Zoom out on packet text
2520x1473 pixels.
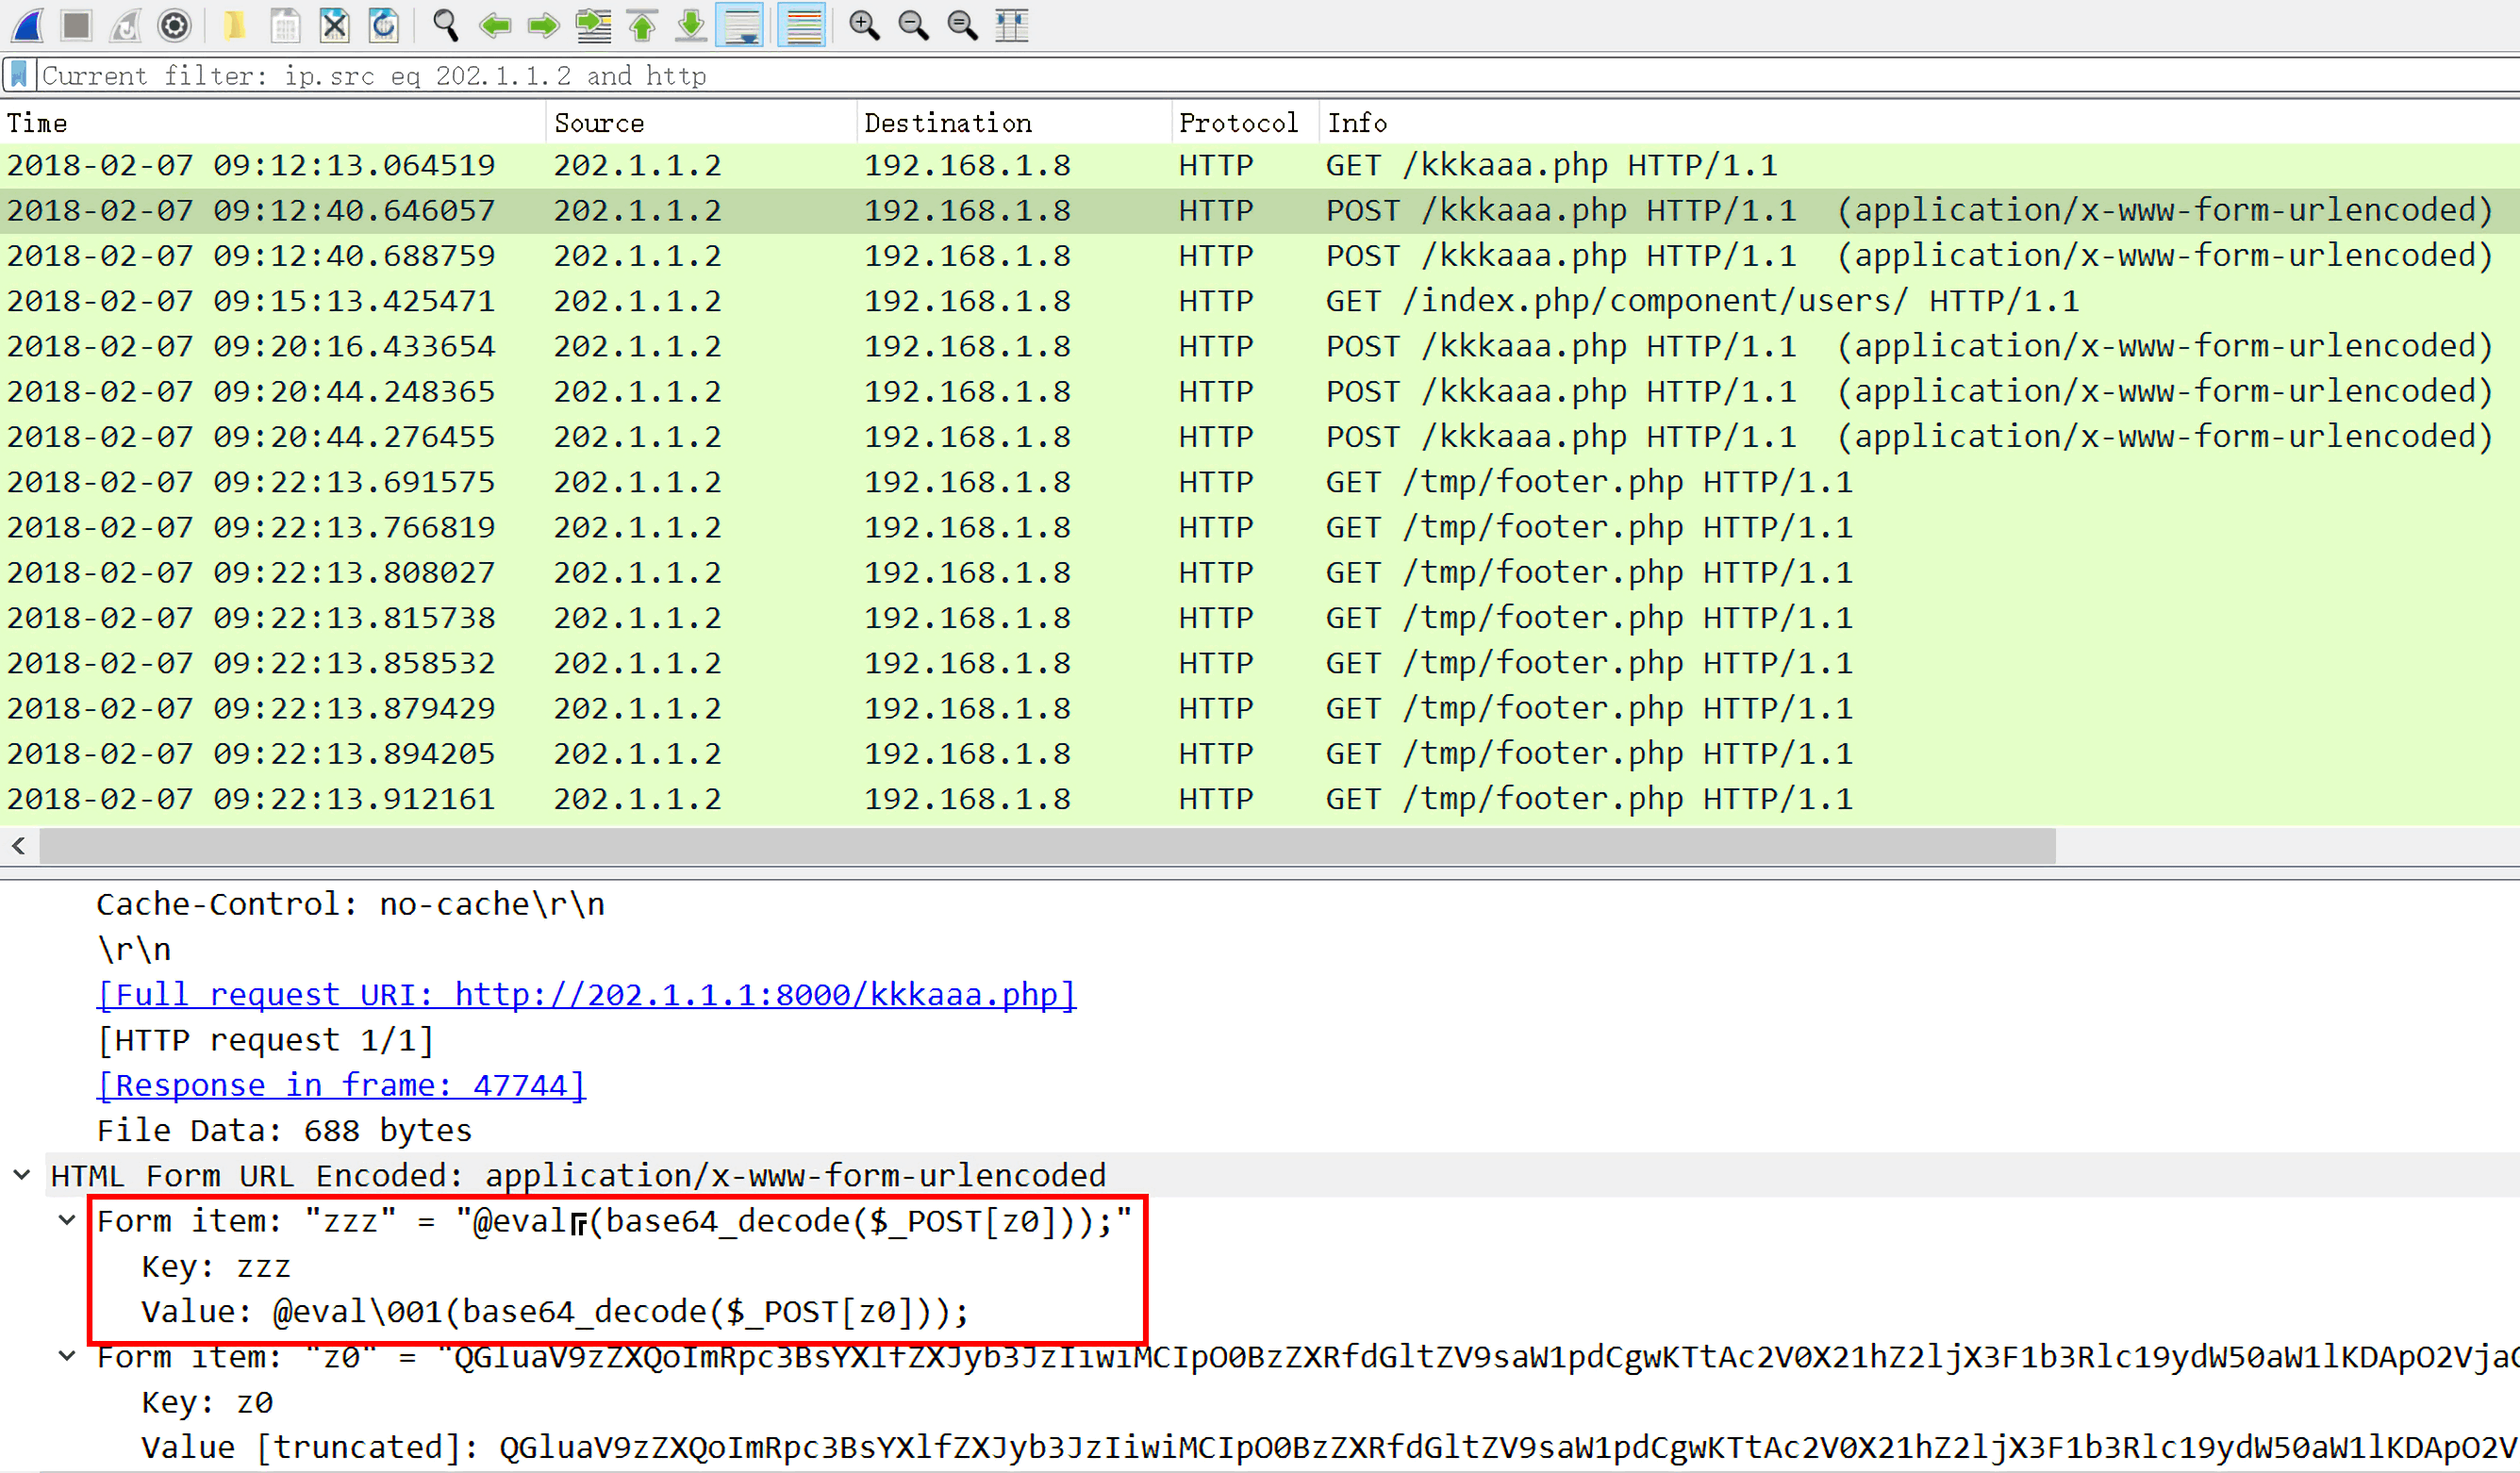point(913,25)
